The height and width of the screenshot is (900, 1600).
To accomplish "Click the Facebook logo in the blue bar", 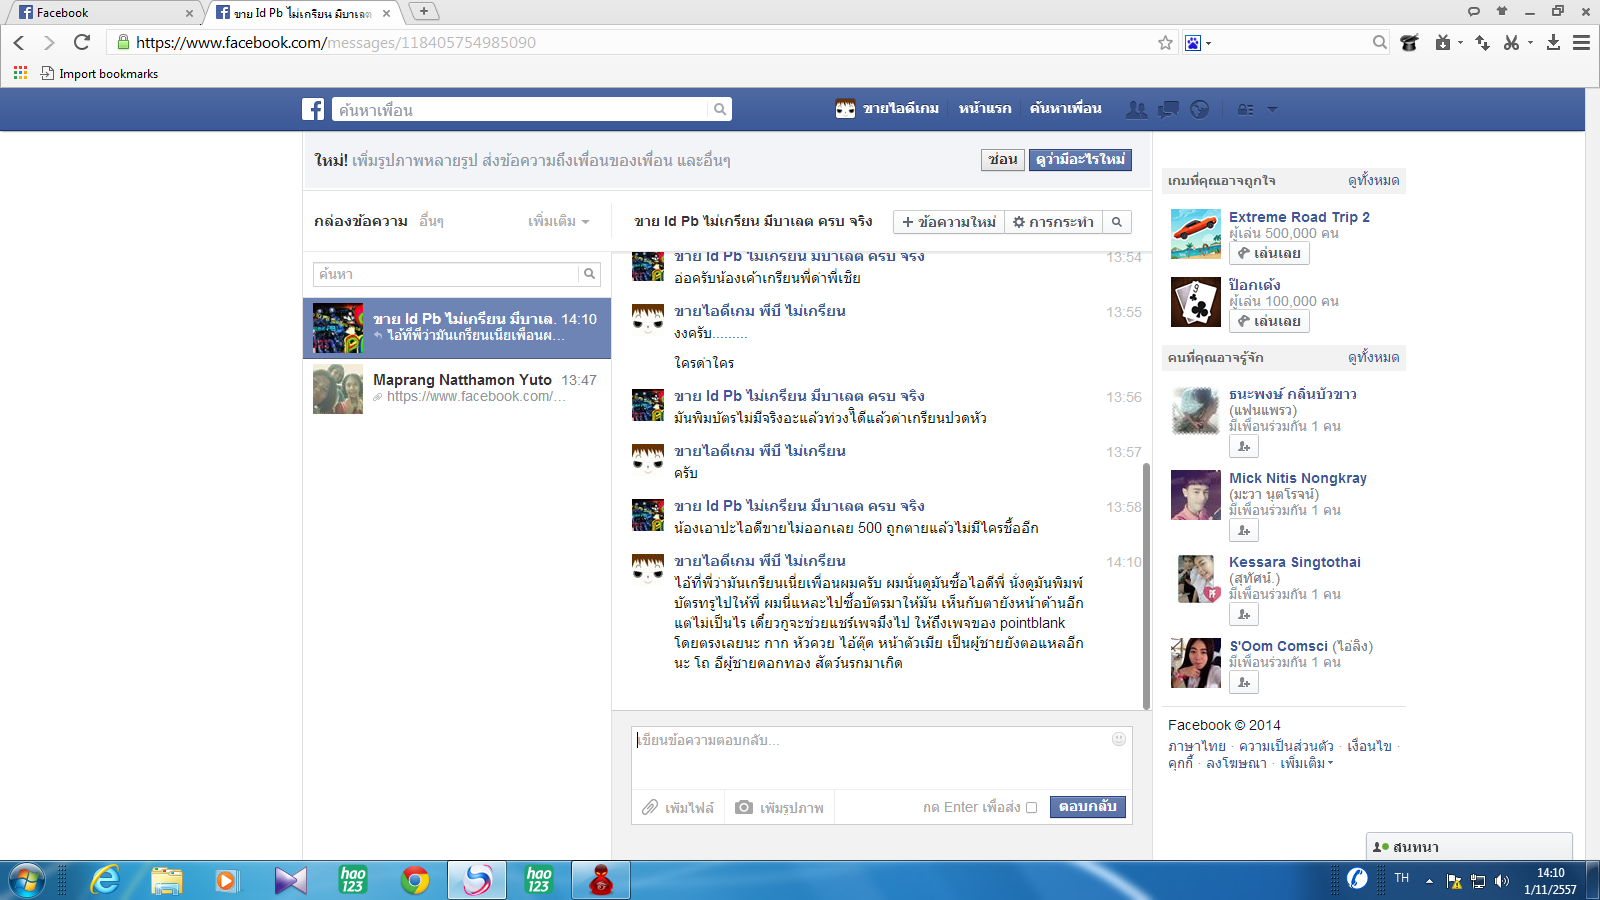I will 313,109.
